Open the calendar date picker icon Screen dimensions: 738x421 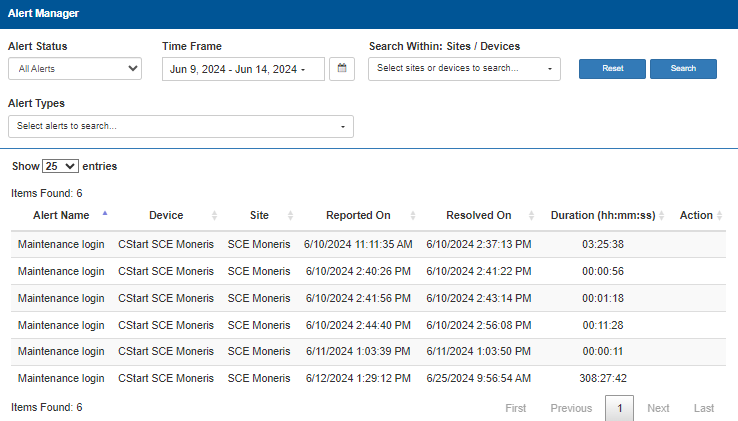pyautogui.click(x=342, y=69)
